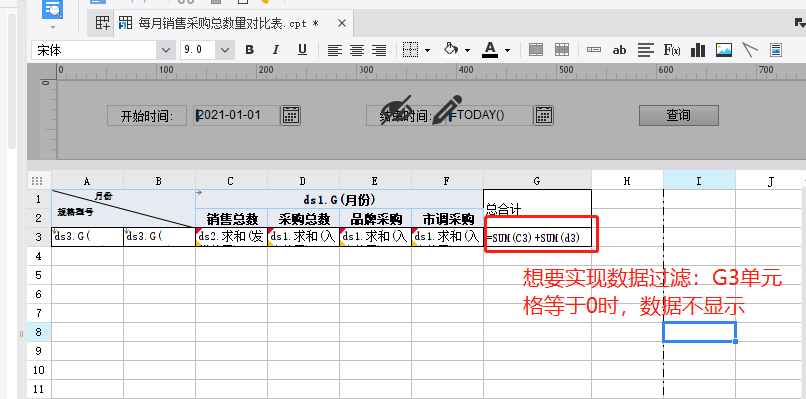Toggle bold formatting
This screenshot has width=806, height=399.
pyautogui.click(x=250, y=50)
